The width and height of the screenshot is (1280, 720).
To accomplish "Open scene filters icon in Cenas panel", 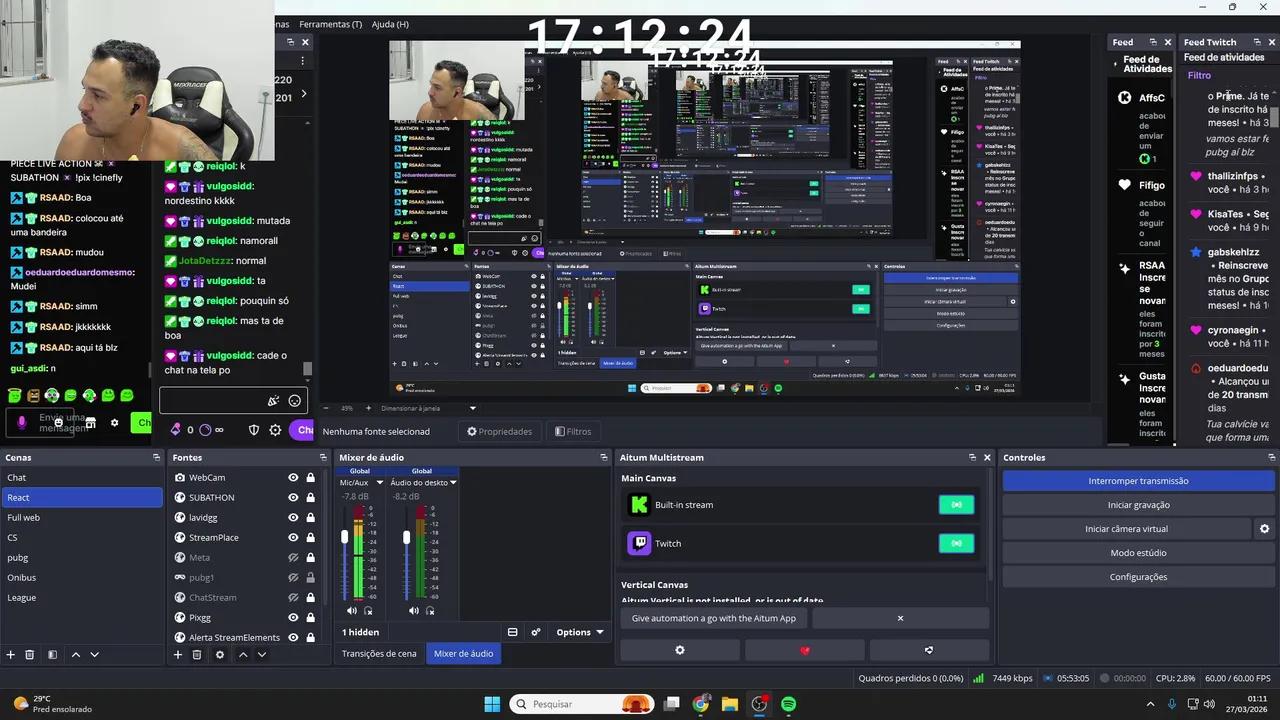I will [52, 655].
